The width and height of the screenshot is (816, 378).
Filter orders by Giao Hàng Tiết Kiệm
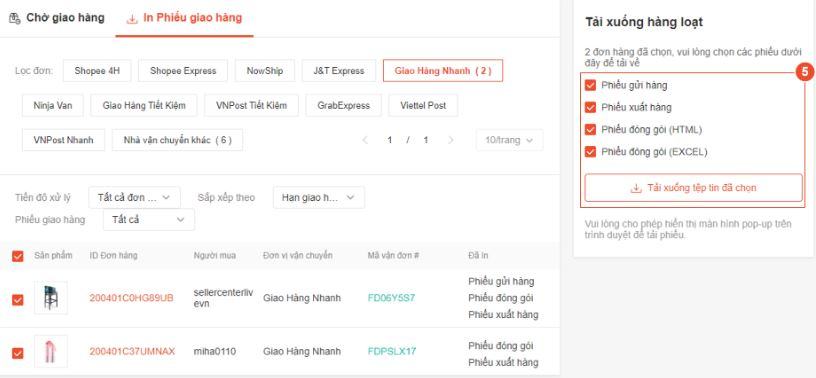tap(144, 106)
